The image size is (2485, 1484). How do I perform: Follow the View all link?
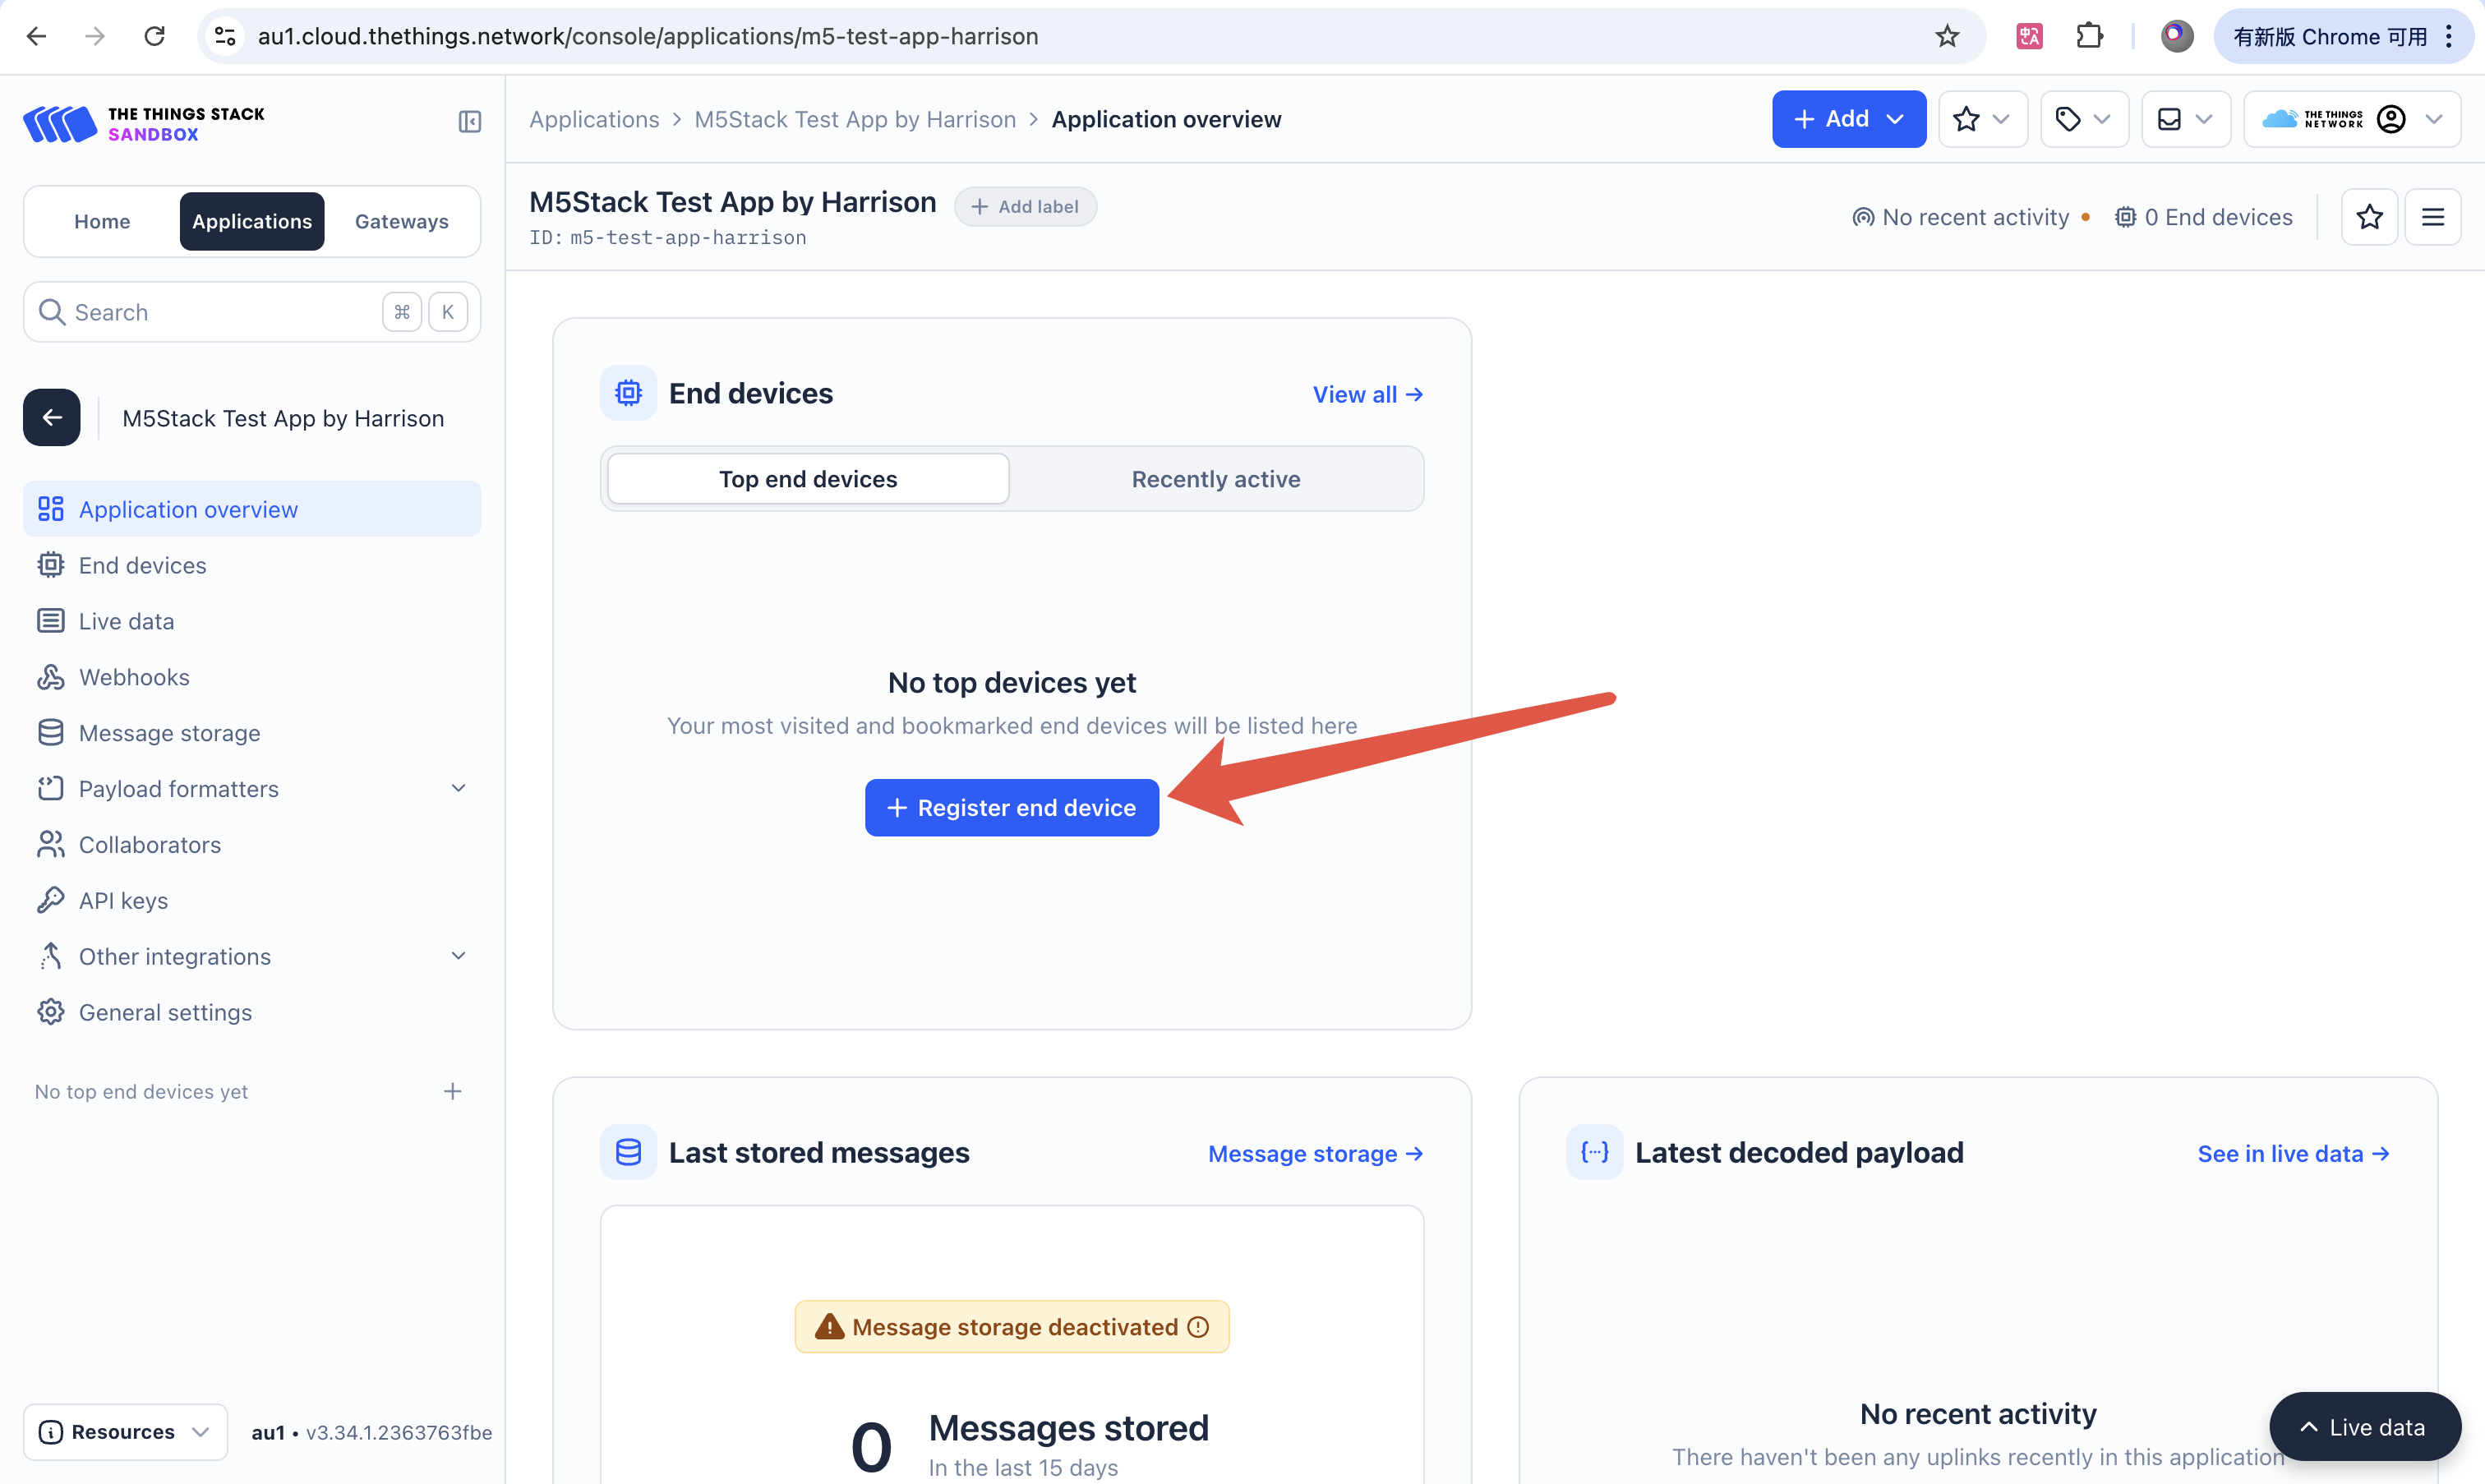[x=1368, y=394]
